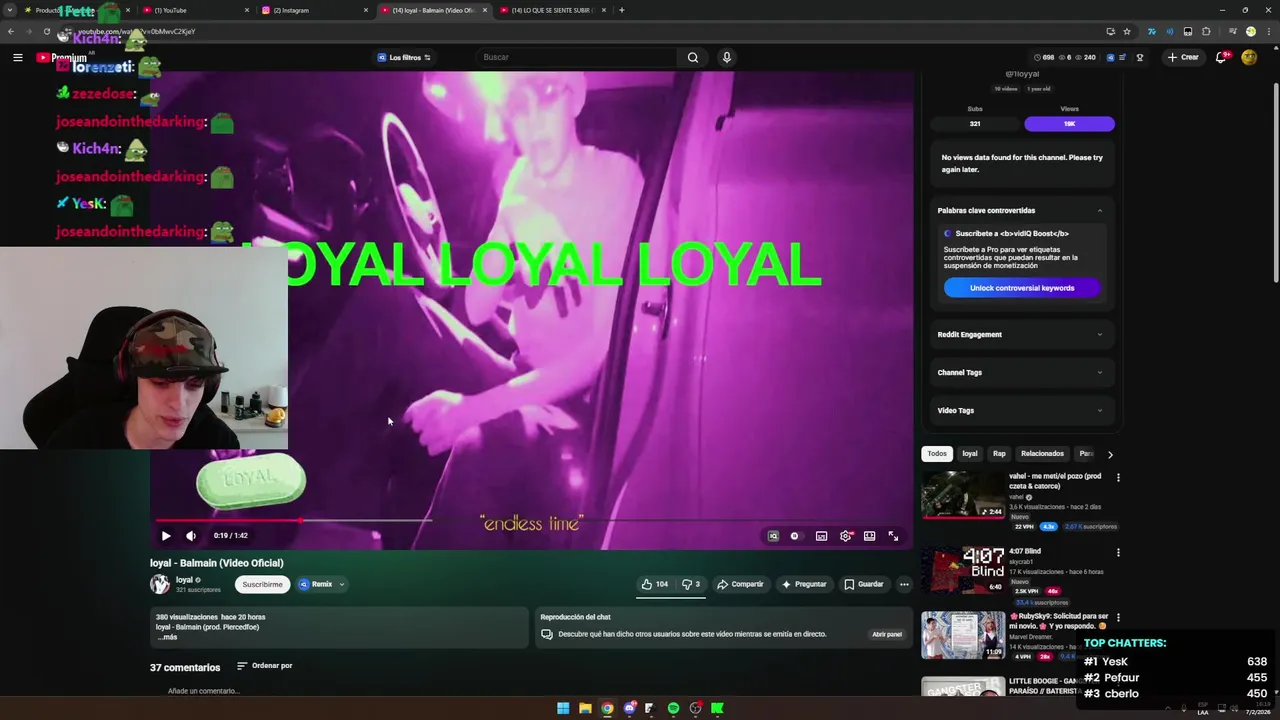Image resolution: width=1280 pixels, height=720 pixels.
Task: Click the vidIQ icon in player controls
Action: [x=773, y=536]
